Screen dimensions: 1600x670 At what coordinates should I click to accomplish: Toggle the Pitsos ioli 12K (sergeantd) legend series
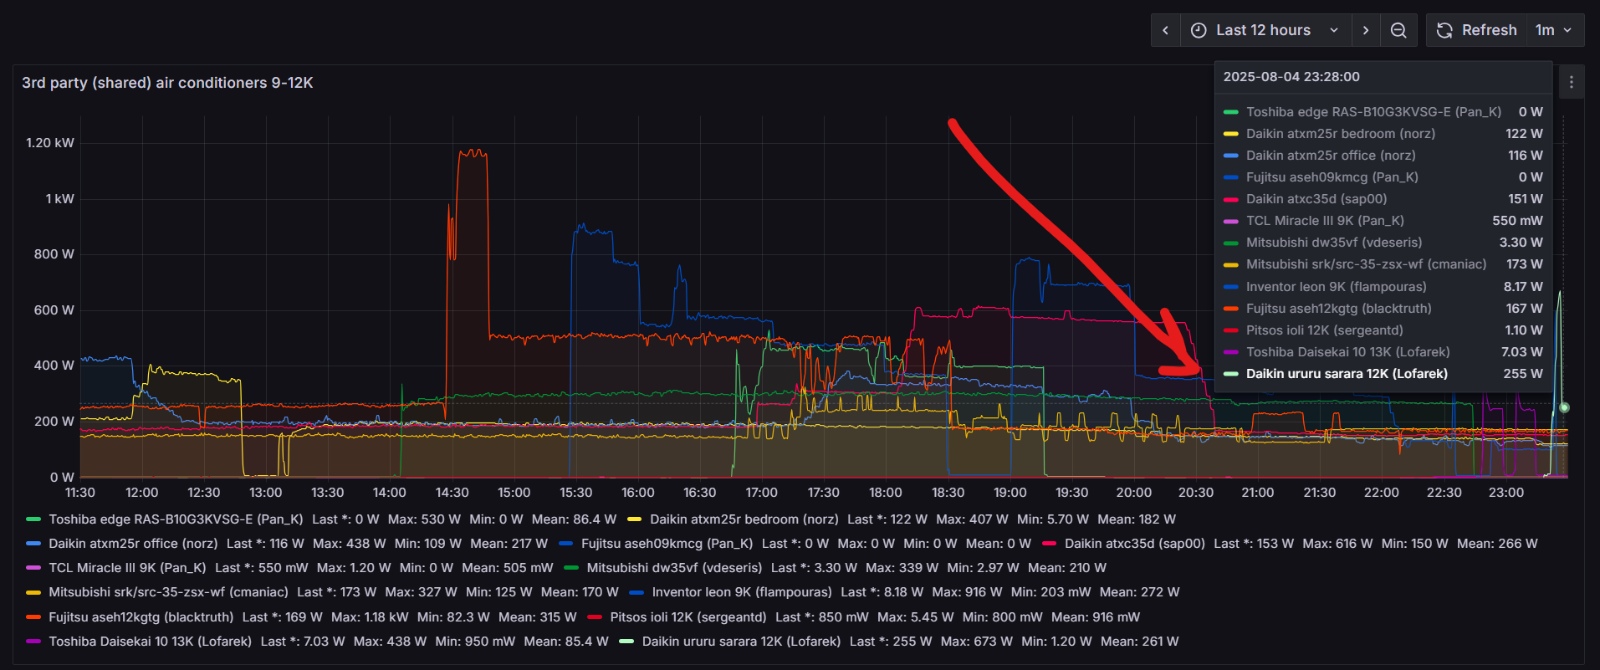(688, 617)
